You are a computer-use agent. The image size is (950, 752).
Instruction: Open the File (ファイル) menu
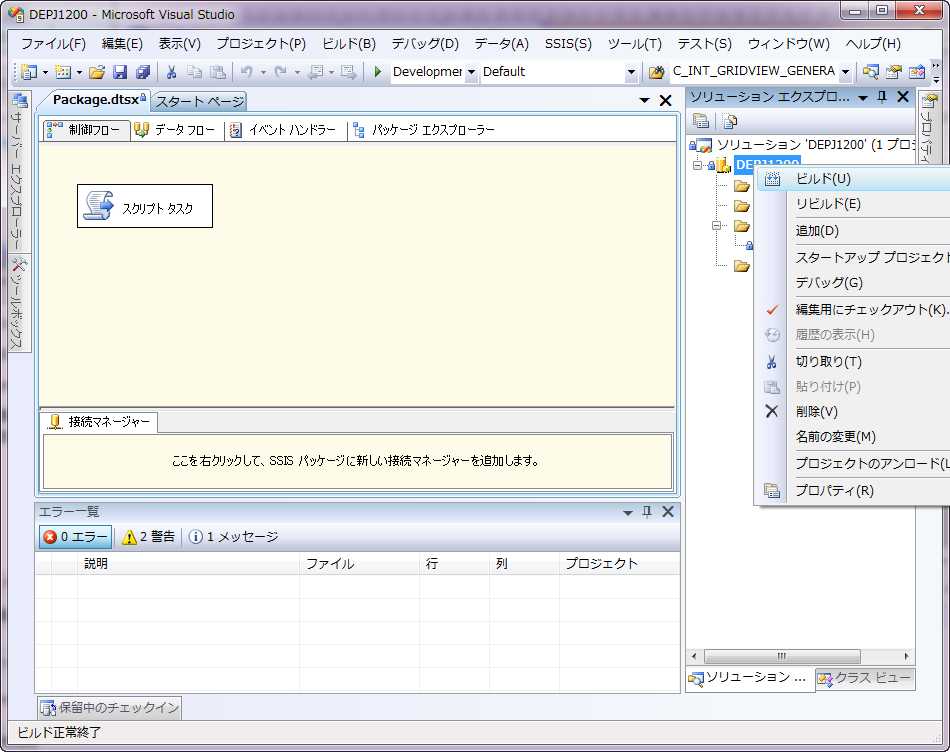[53, 44]
